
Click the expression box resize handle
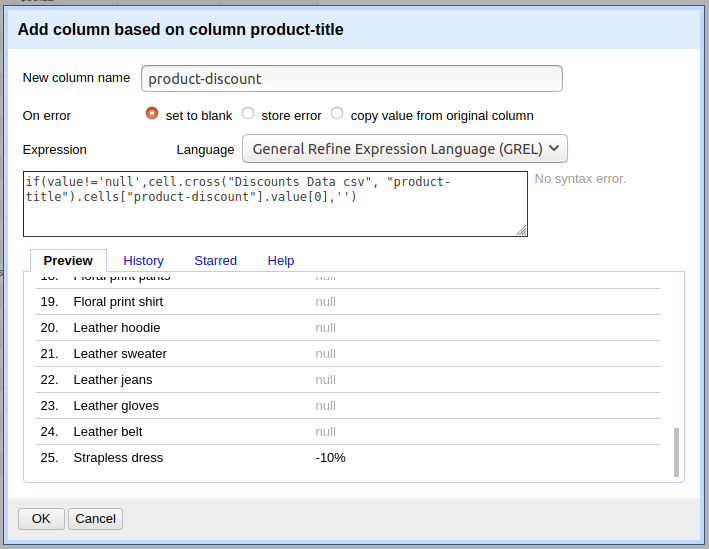(x=521, y=230)
